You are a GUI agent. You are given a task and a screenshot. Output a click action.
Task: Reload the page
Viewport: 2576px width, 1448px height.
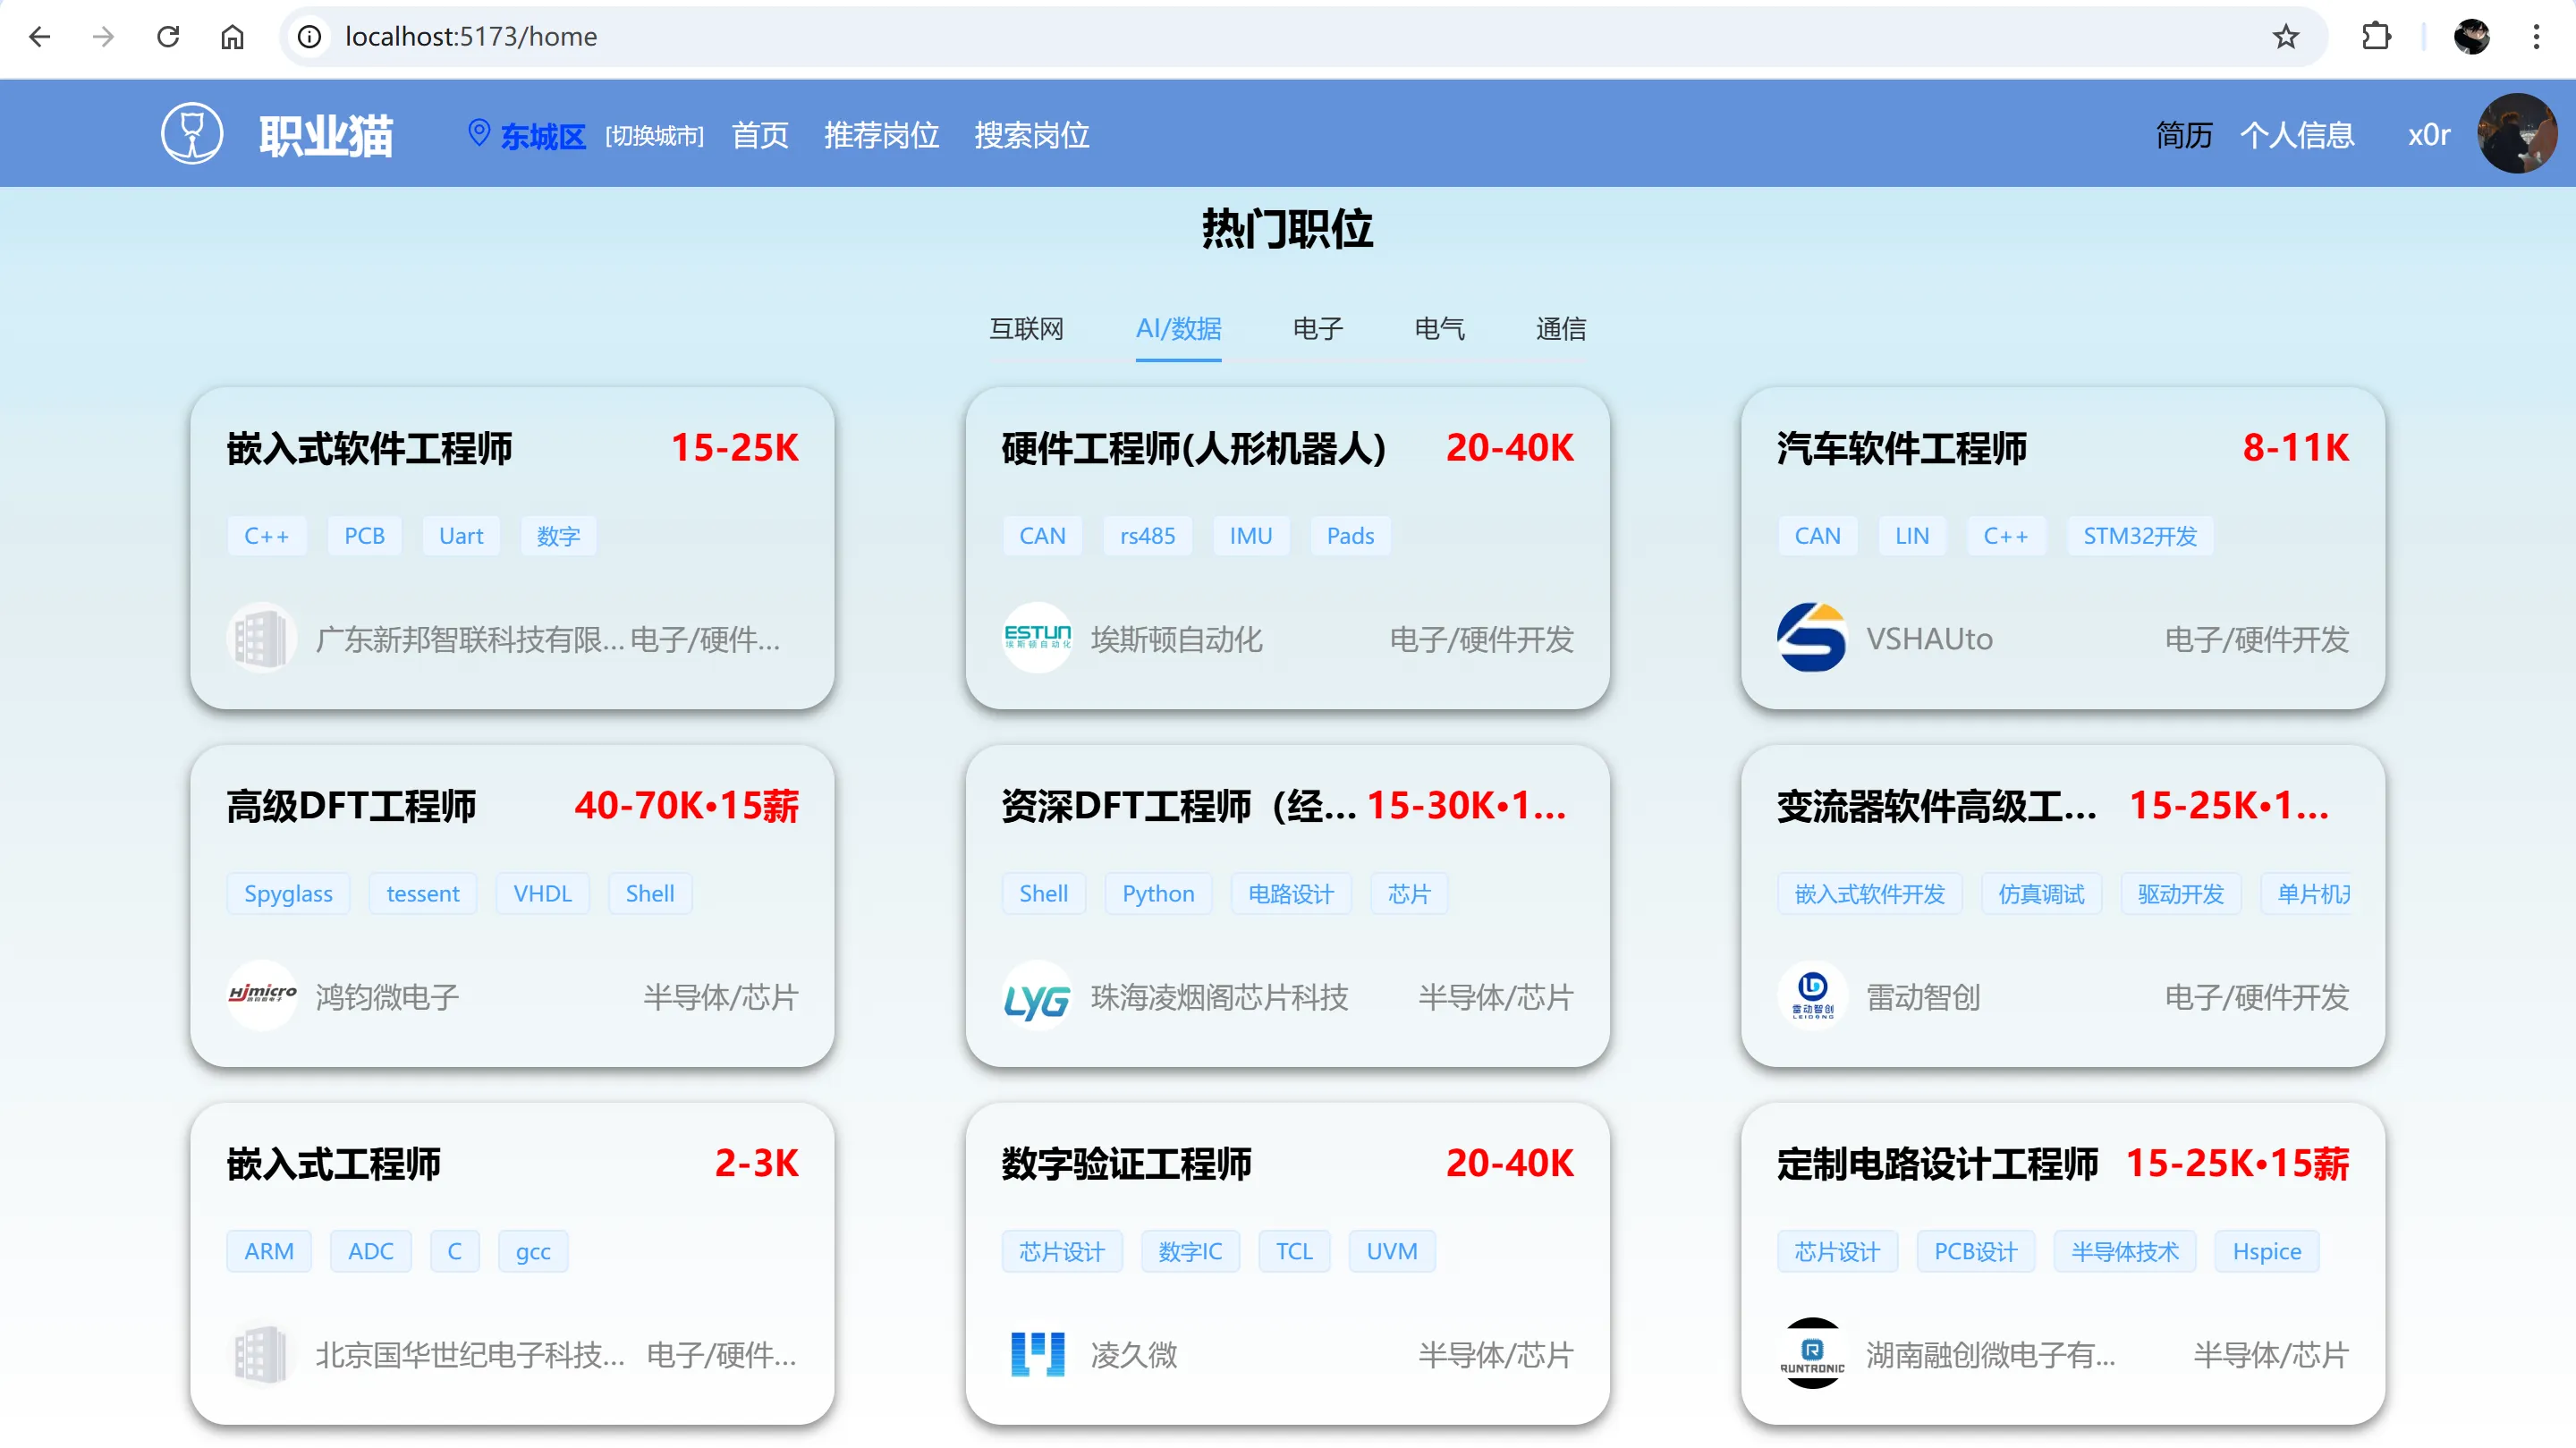click(168, 37)
